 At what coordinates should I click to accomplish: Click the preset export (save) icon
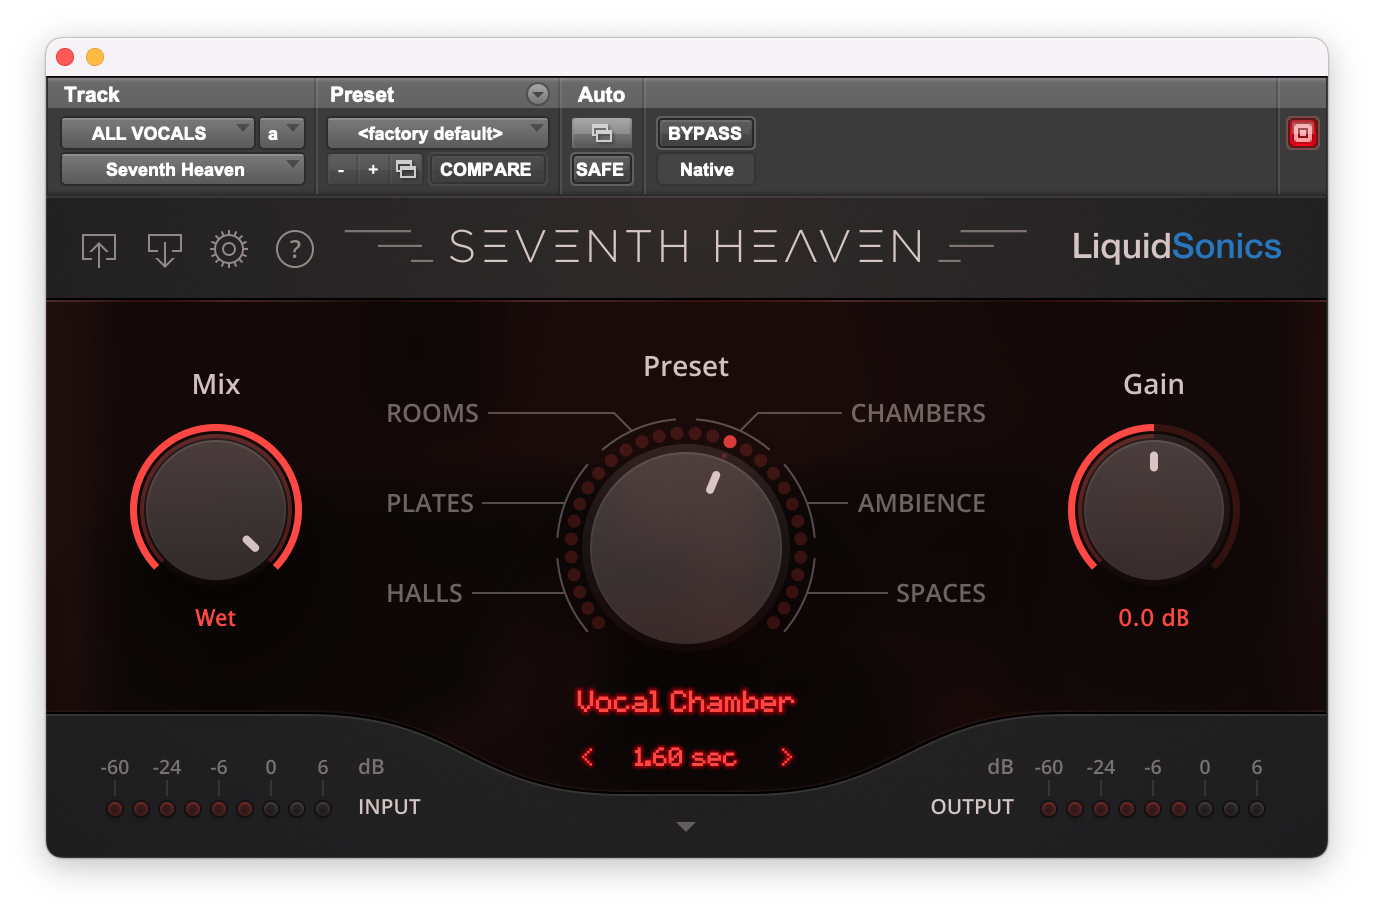pos(98,249)
